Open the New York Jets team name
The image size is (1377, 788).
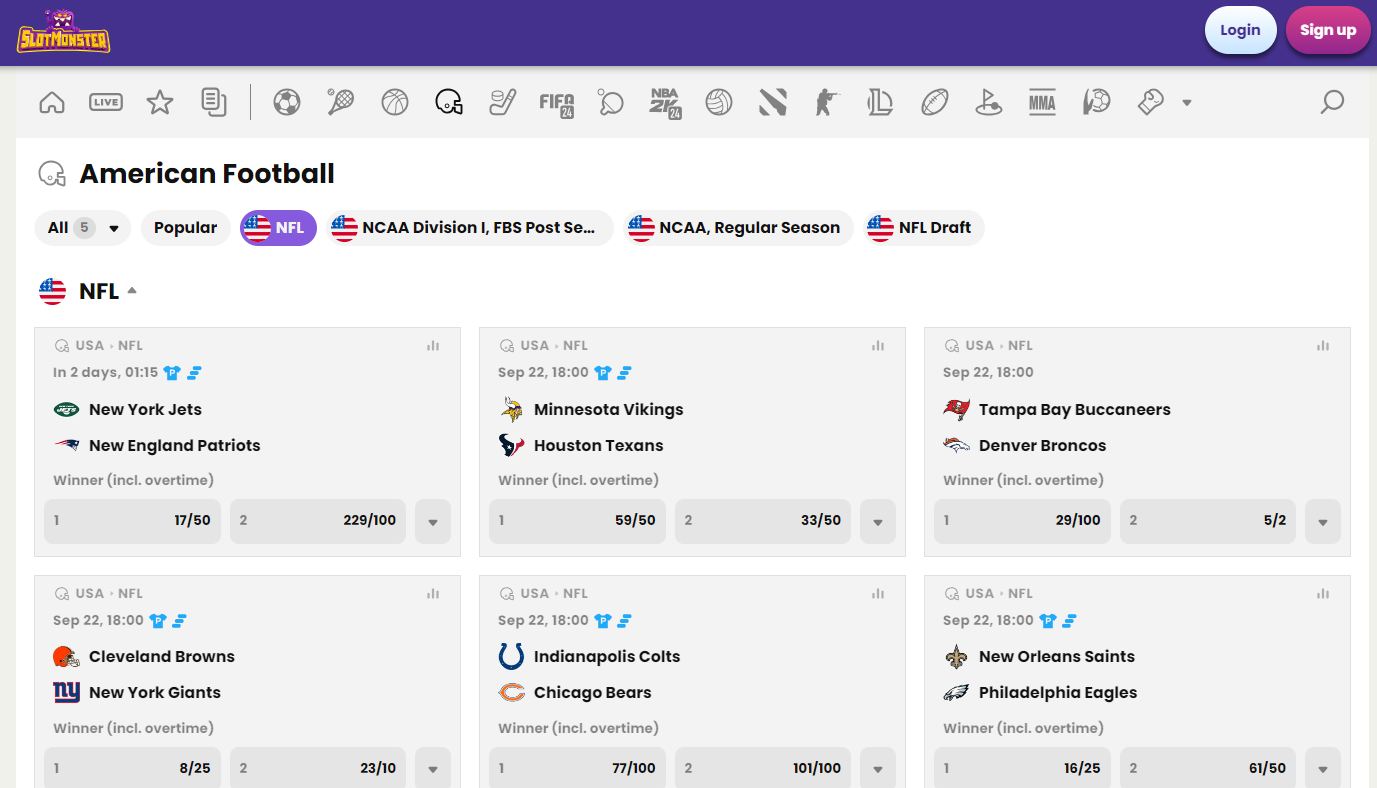pyautogui.click(x=145, y=410)
